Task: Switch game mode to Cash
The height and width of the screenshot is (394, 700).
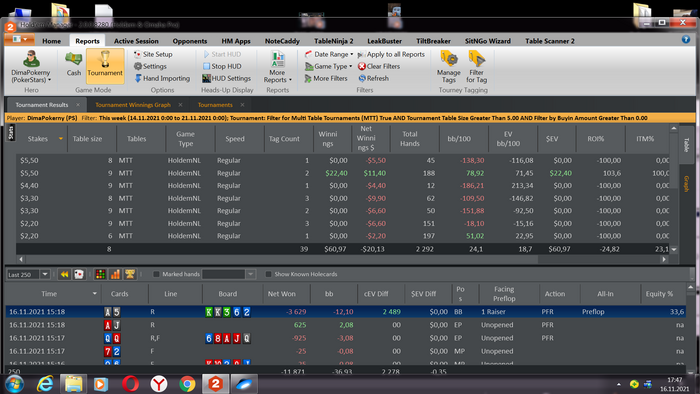Action: click(74, 64)
